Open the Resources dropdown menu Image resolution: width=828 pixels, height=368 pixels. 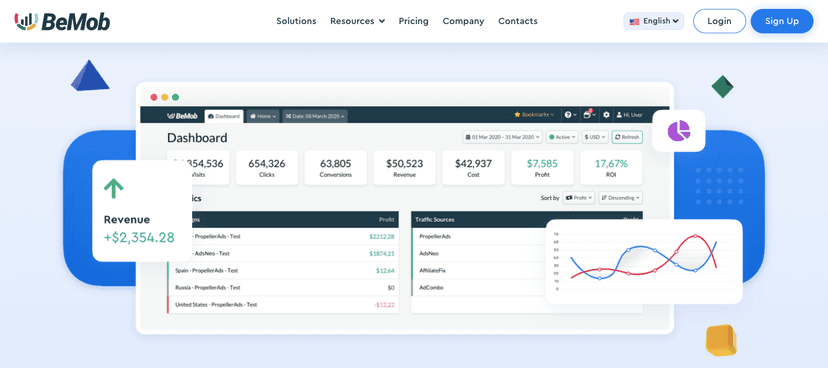(x=357, y=21)
